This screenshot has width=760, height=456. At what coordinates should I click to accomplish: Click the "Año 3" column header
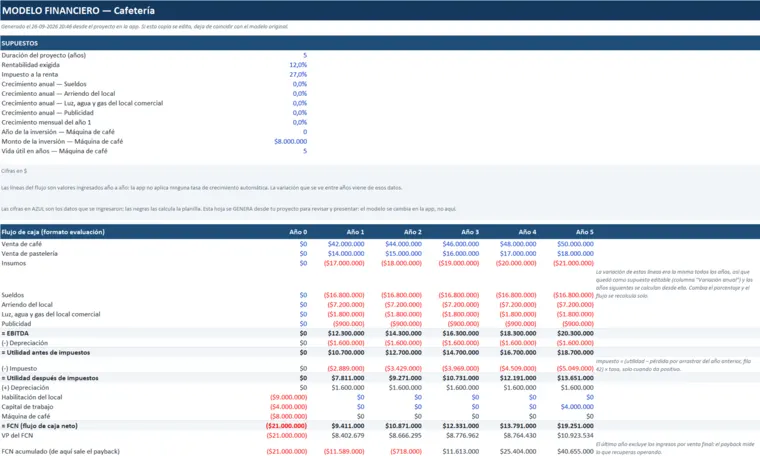click(470, 232)
